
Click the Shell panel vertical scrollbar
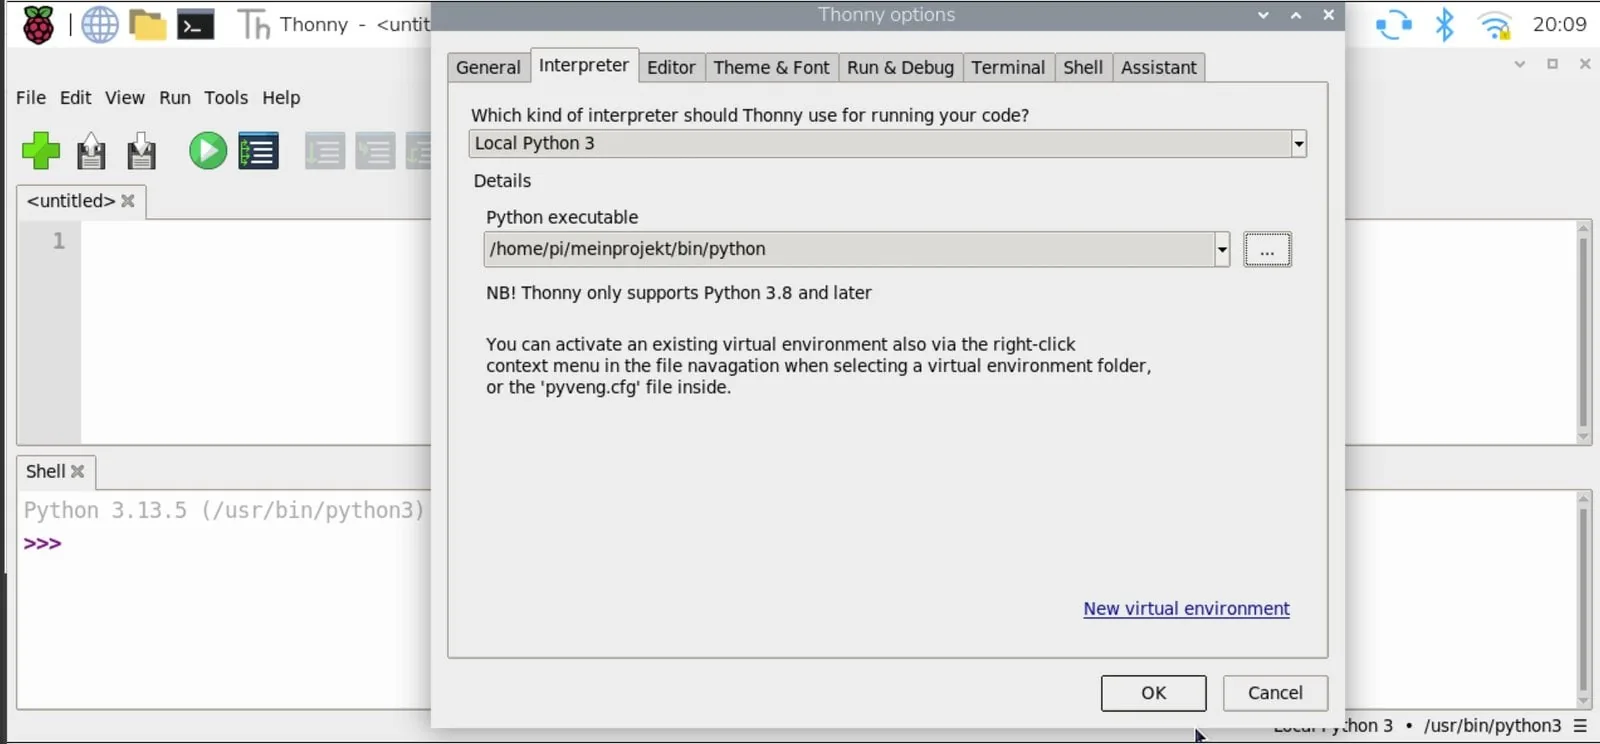[1583, 600]
